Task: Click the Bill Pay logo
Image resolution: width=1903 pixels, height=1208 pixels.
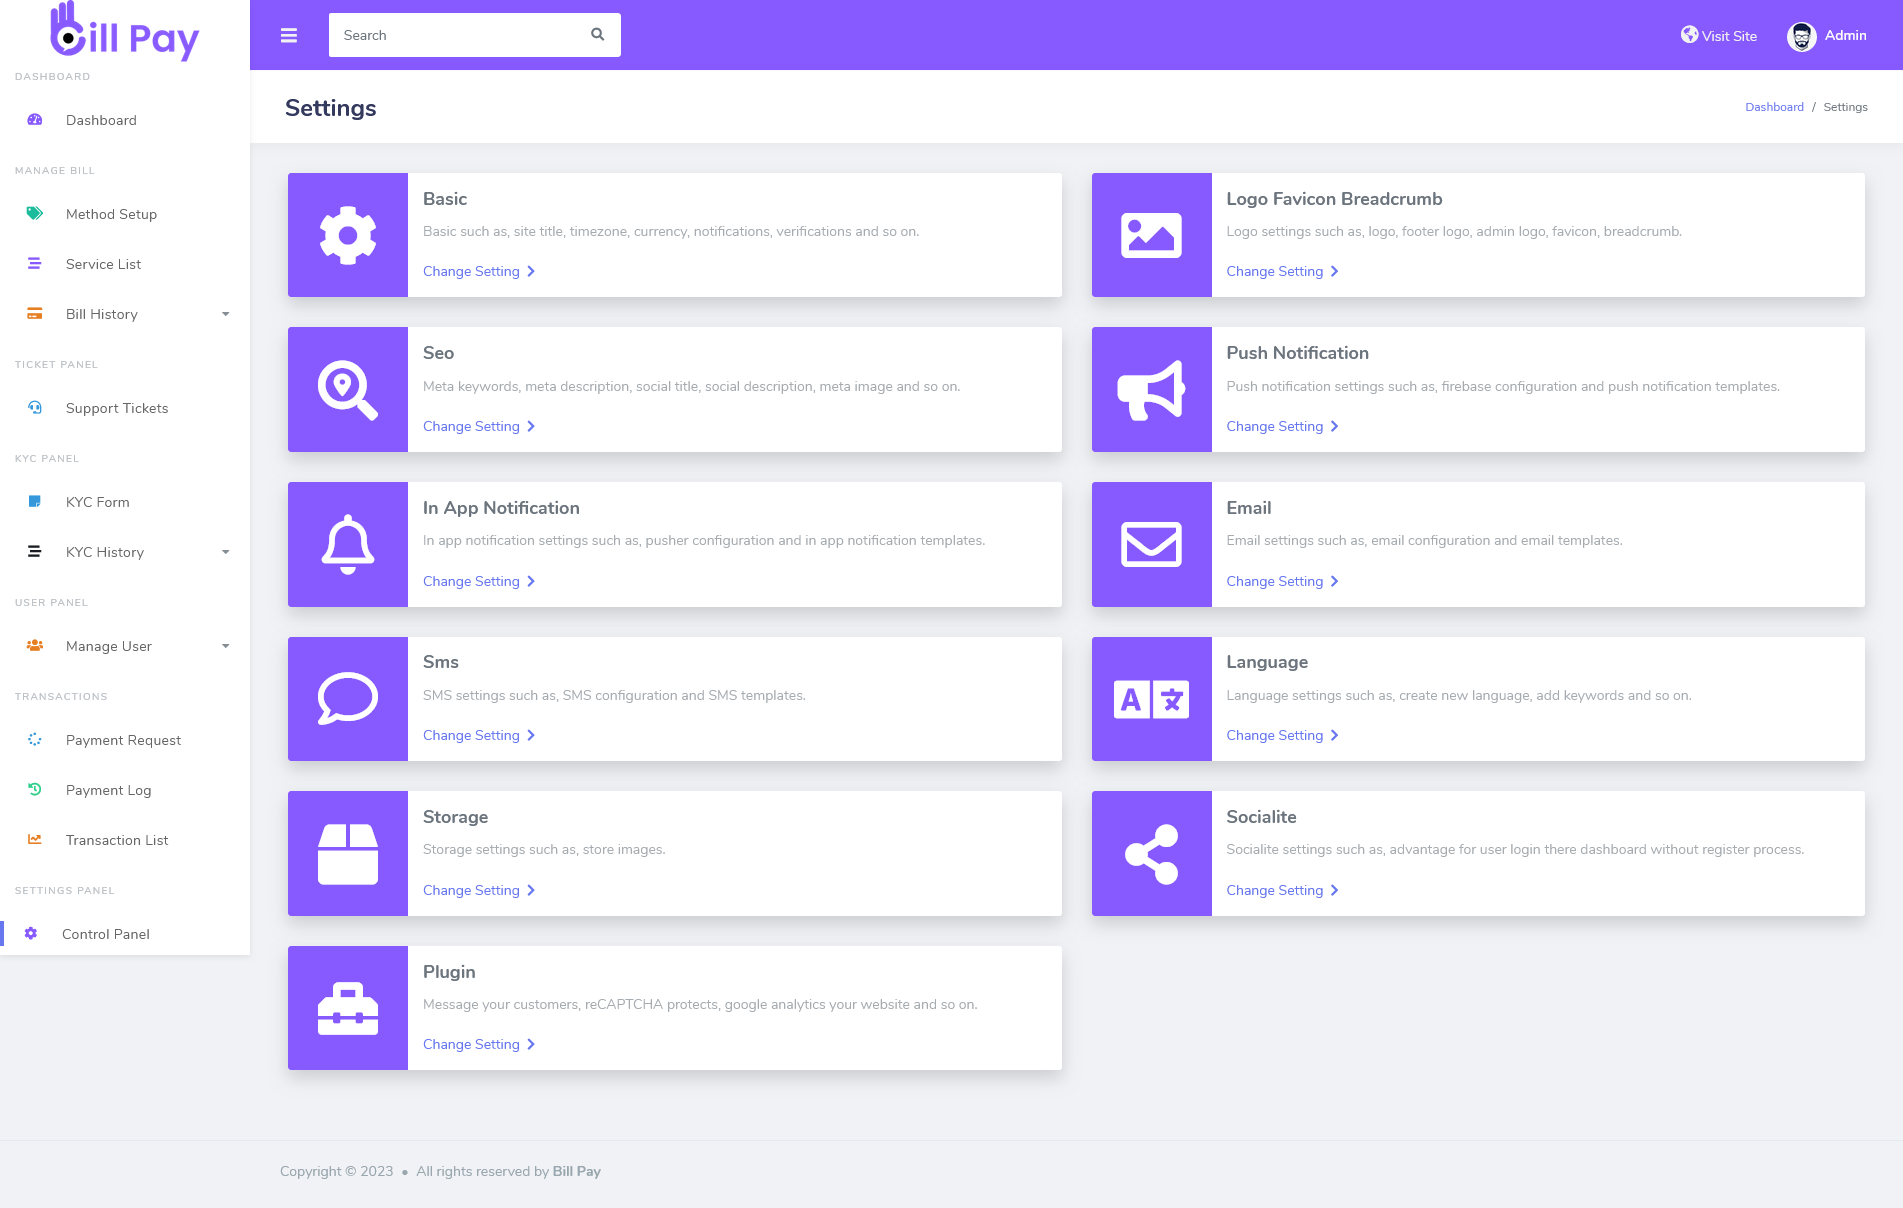Action: pyautogui.click(x=124, y=32)
